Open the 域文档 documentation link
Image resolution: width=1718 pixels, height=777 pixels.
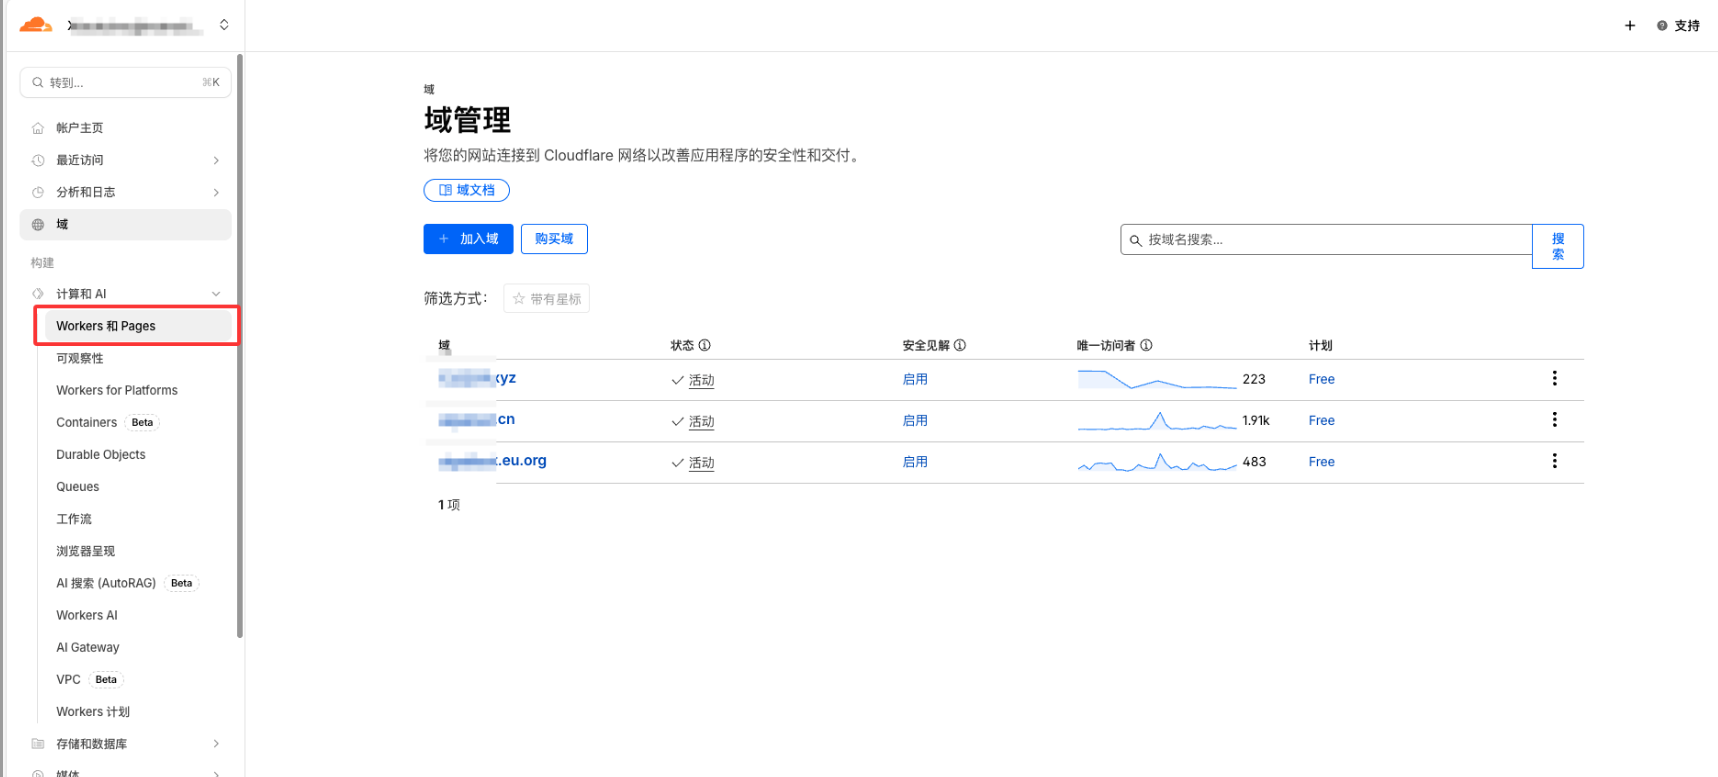pyautogui.click(x=467, y=190)
